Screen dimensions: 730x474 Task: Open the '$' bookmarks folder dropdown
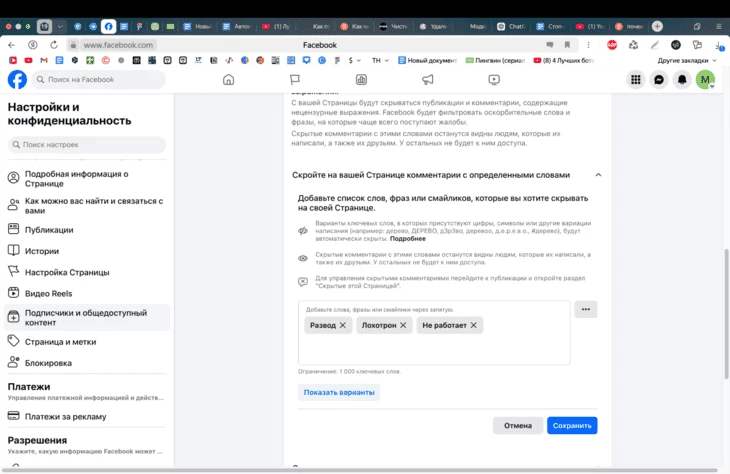[x=354, y=61]
